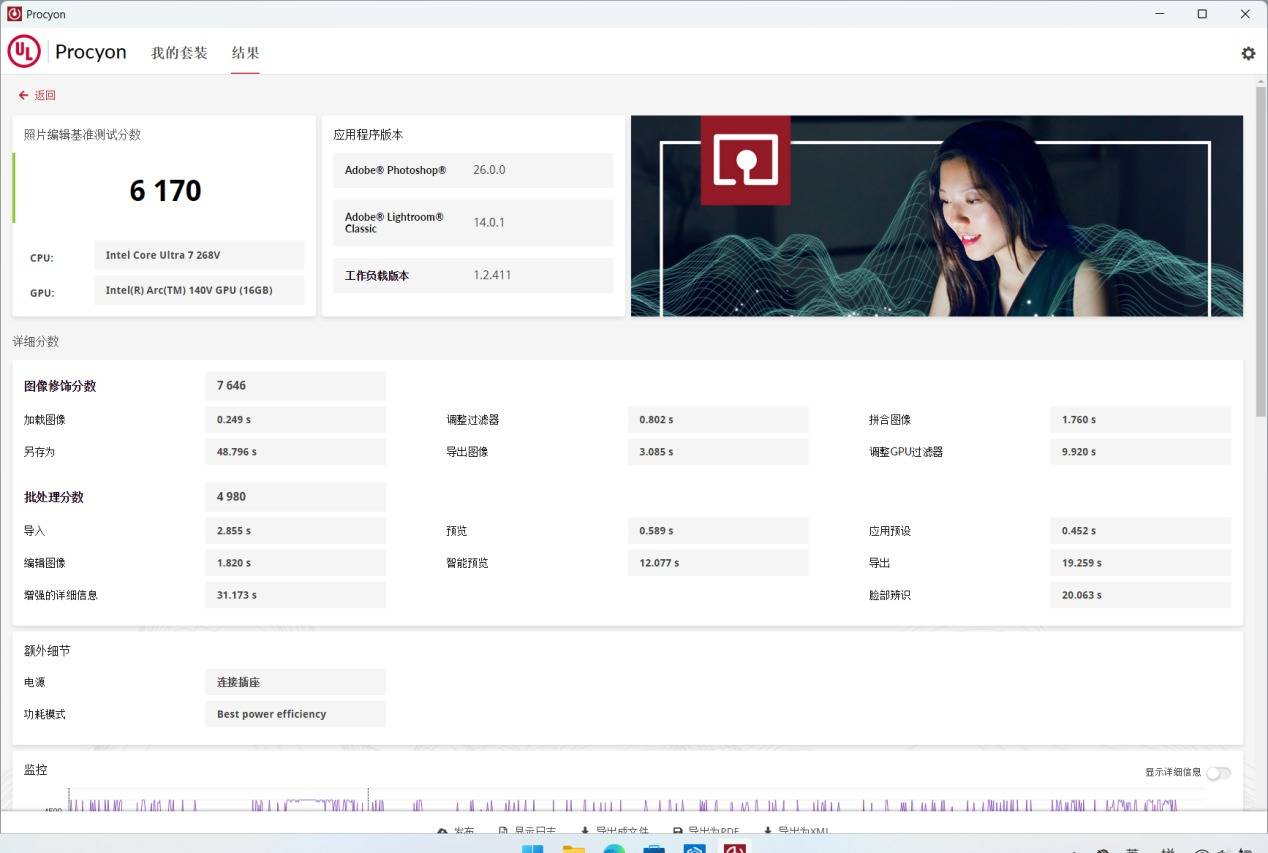
Task: Switch to the 我的套装 tab
Action: (x=179, y=53)
